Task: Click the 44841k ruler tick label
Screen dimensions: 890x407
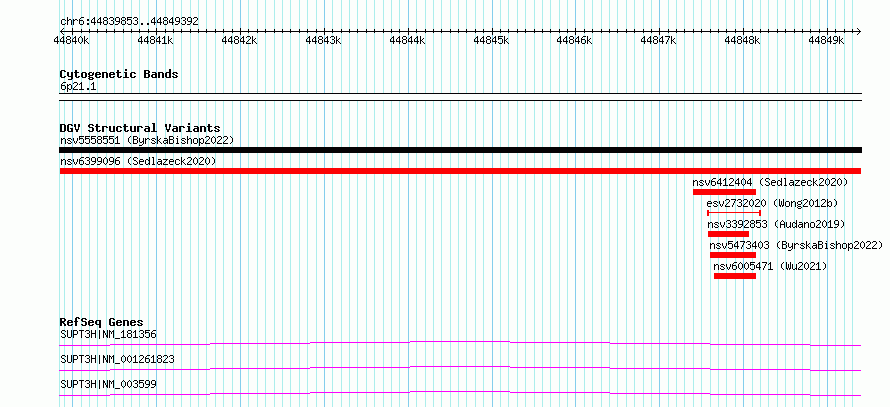Action: (x=156, y=40)
